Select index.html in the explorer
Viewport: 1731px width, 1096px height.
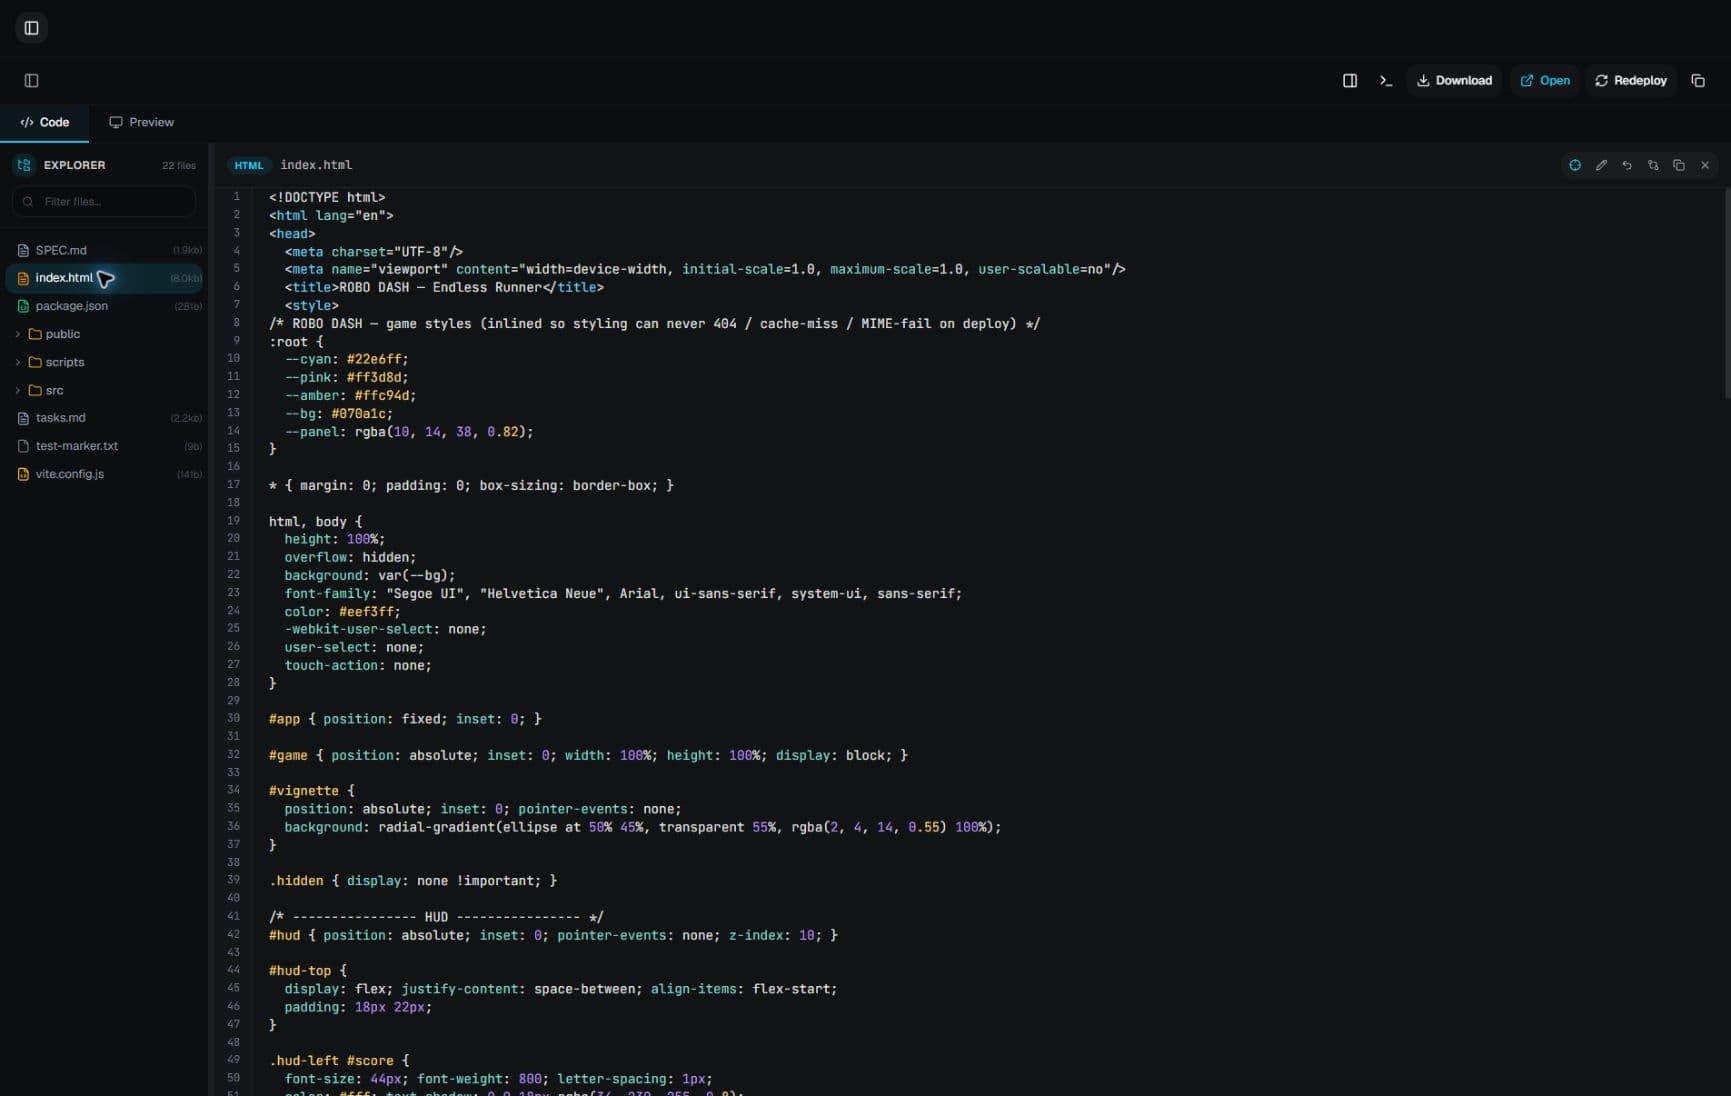pyautogui.click(x=104, y=278)
